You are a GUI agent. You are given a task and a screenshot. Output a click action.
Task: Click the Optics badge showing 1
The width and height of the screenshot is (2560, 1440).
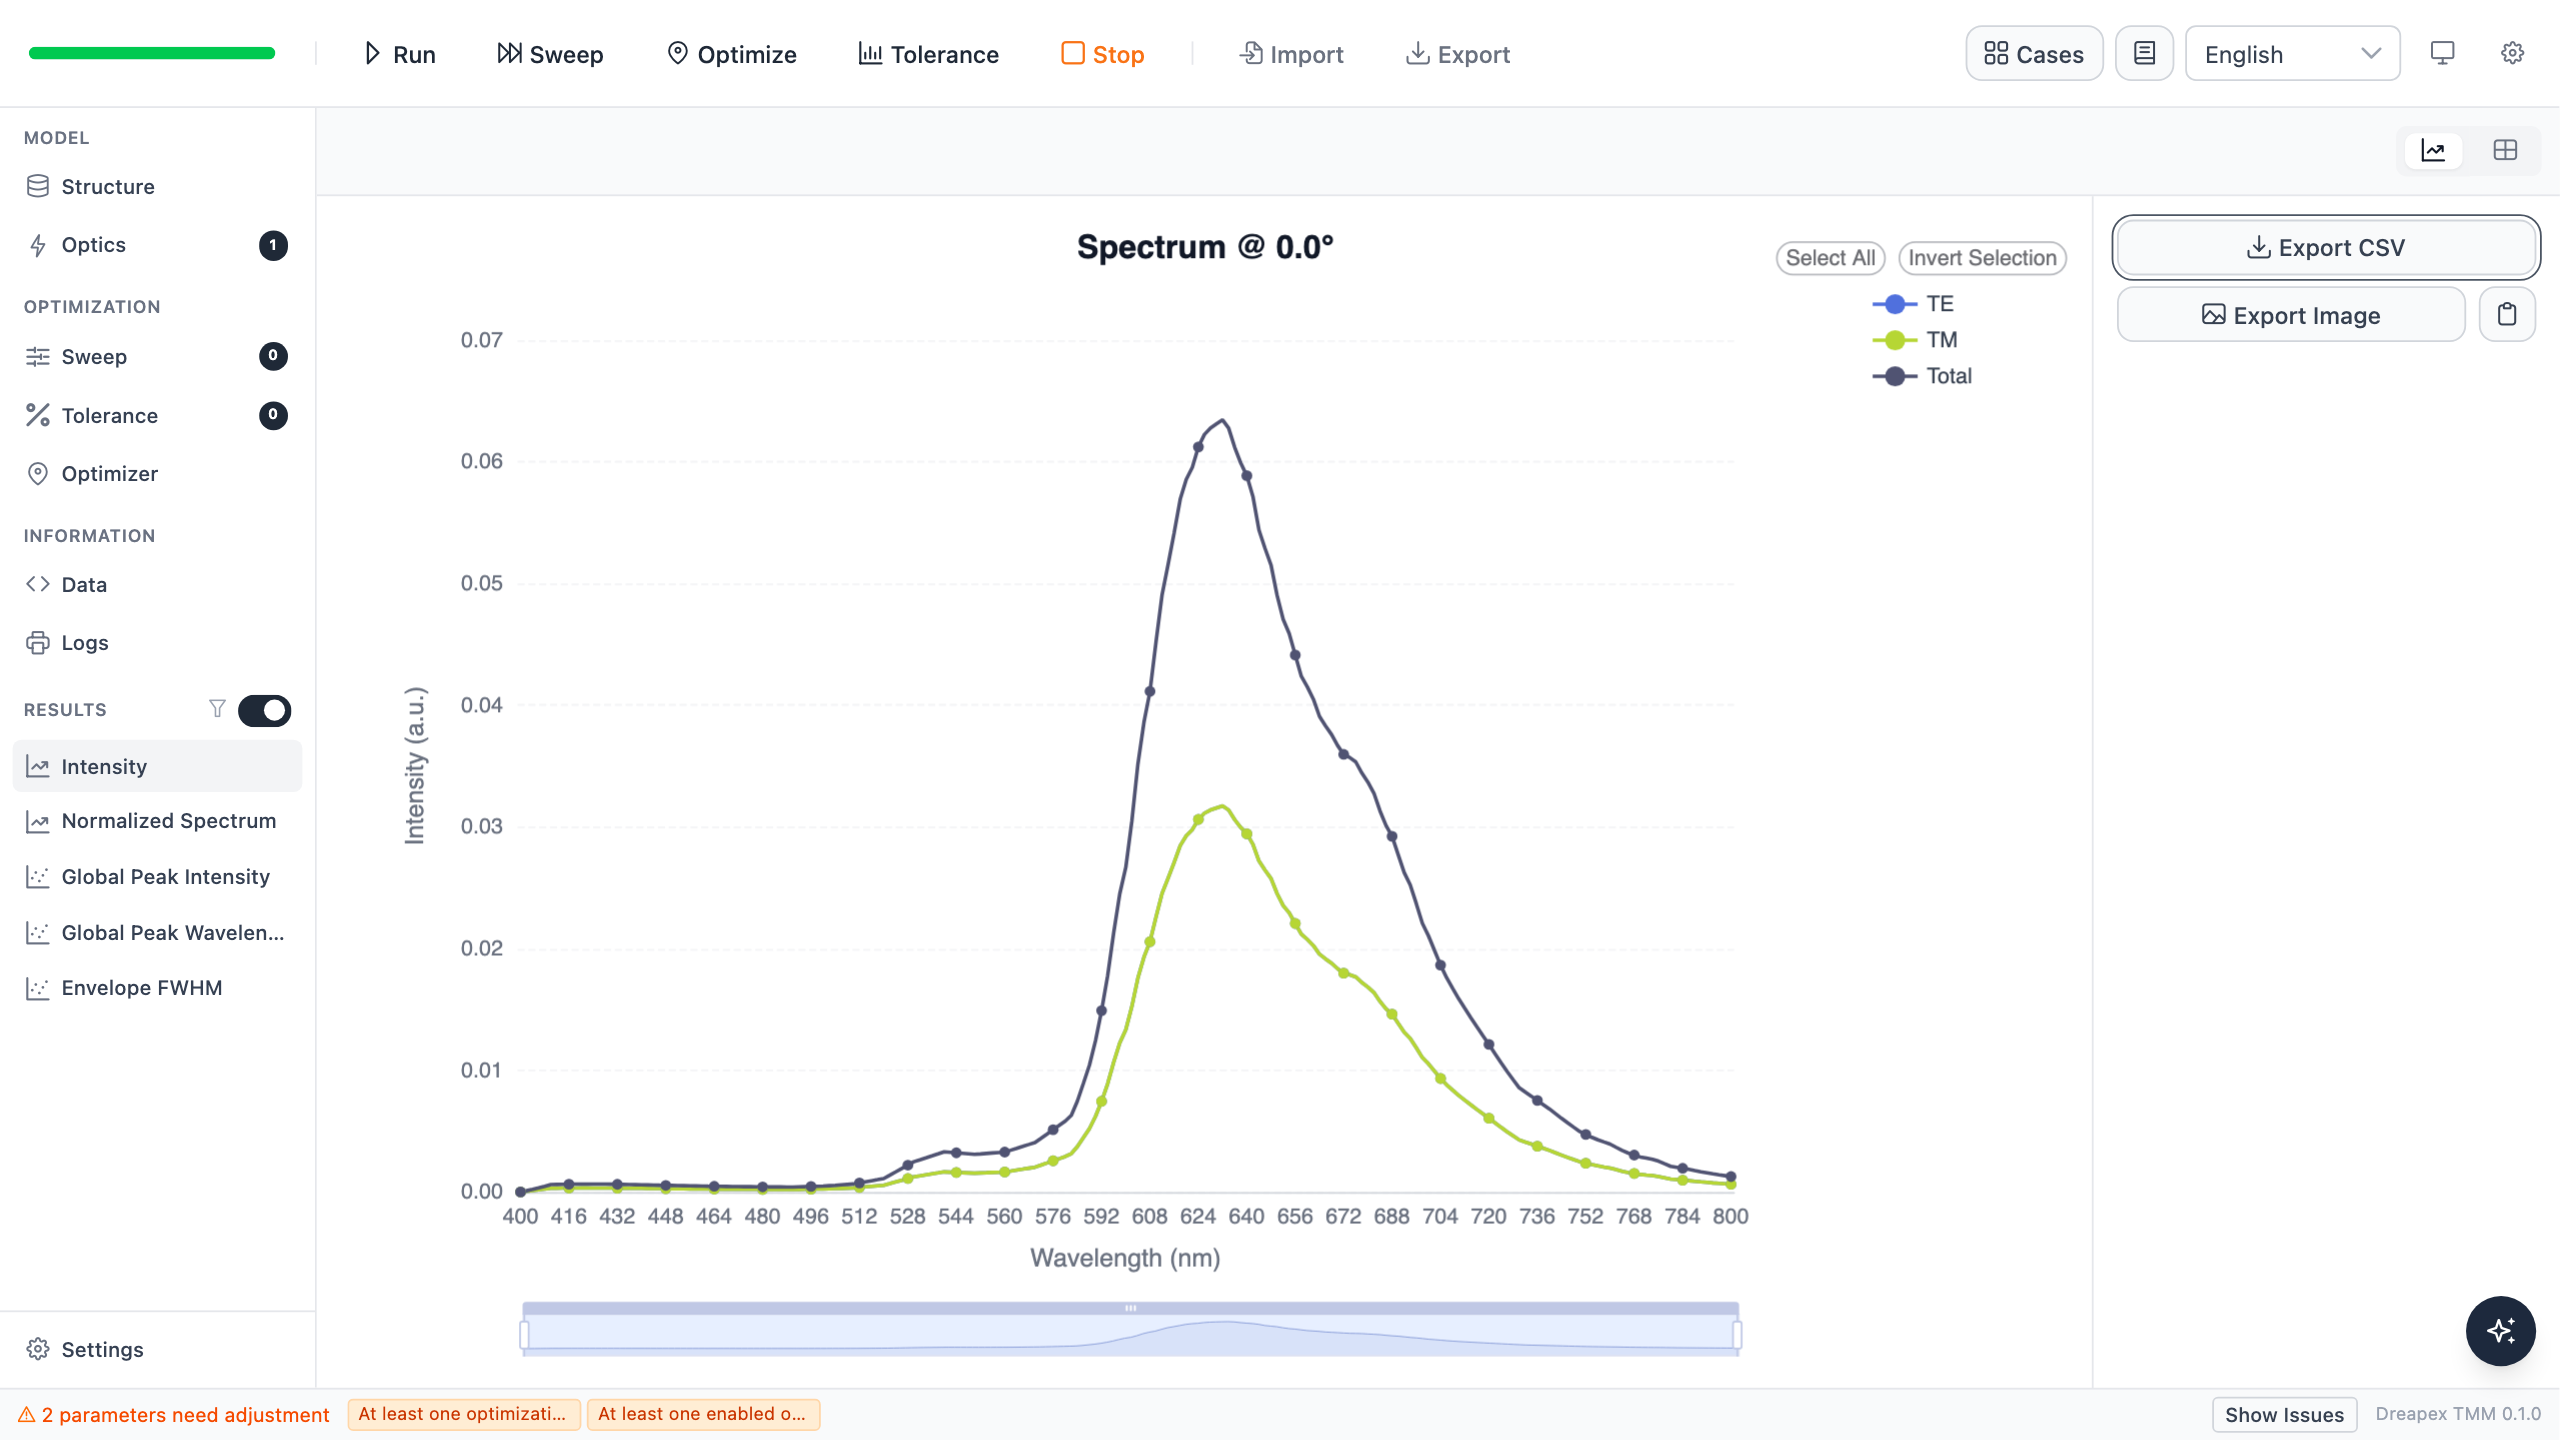[273, 245]
